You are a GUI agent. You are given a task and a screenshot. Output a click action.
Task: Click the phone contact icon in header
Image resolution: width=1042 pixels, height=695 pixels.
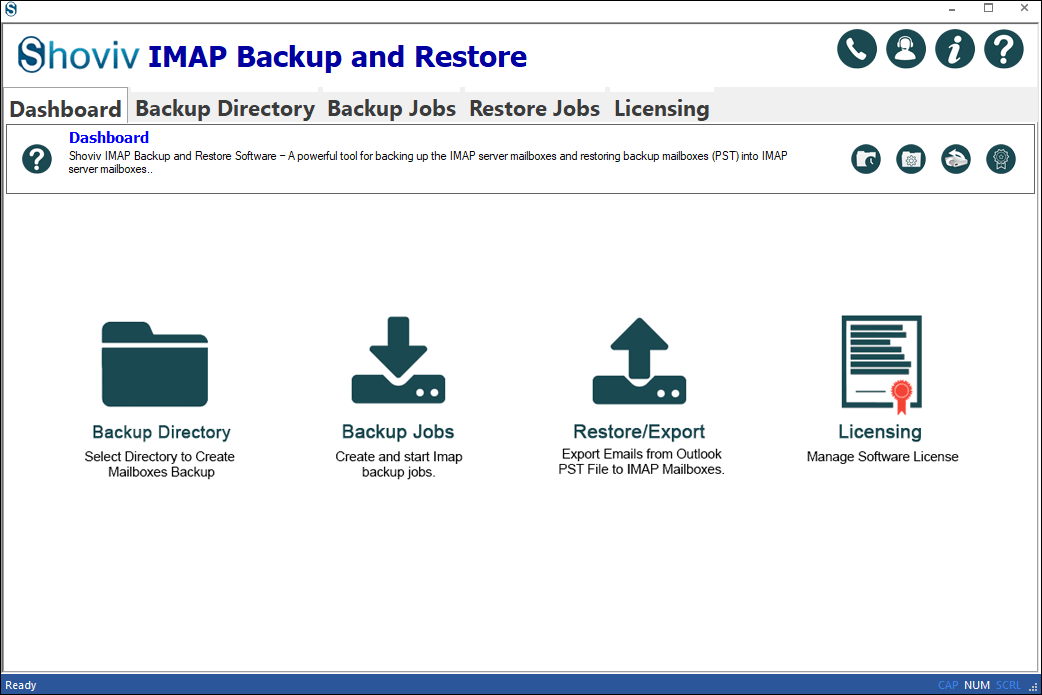857,49
